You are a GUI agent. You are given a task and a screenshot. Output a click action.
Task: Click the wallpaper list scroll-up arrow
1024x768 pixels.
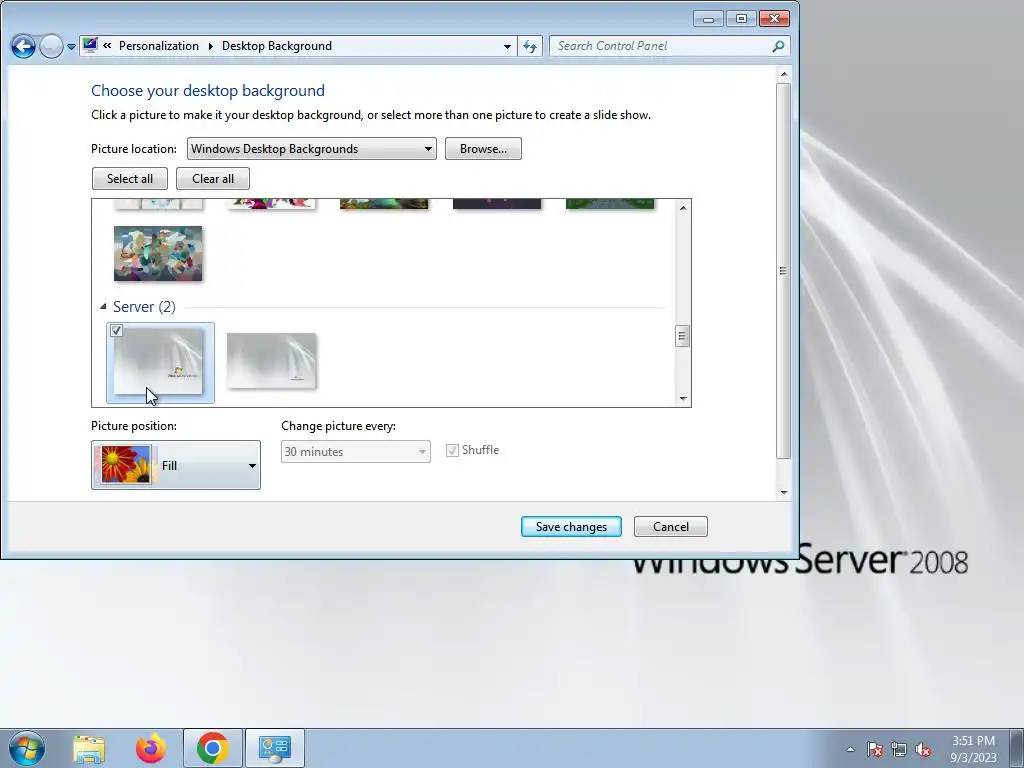[x=683, y=208]
